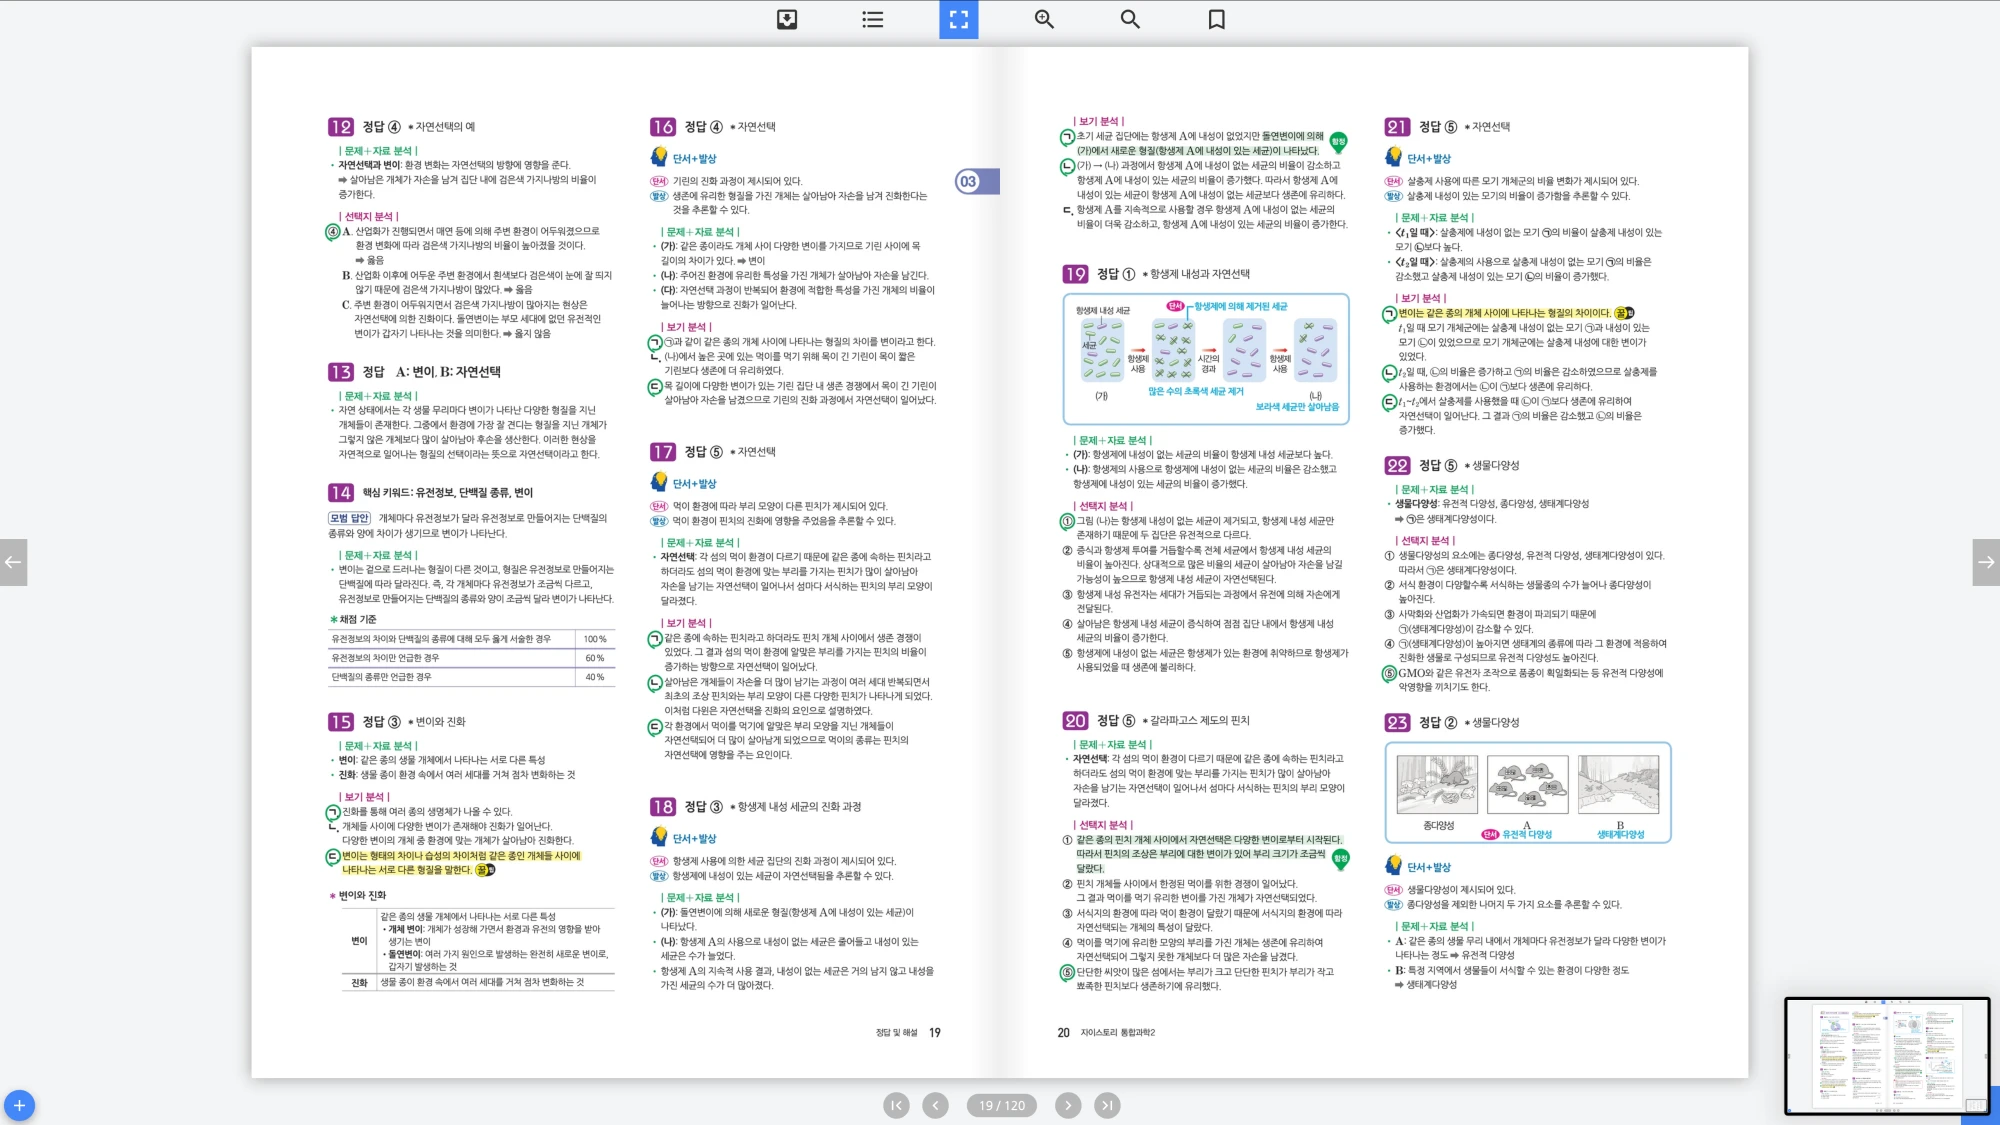Jump to the last page button

pyautogui.click(x=1107, y=1105)
